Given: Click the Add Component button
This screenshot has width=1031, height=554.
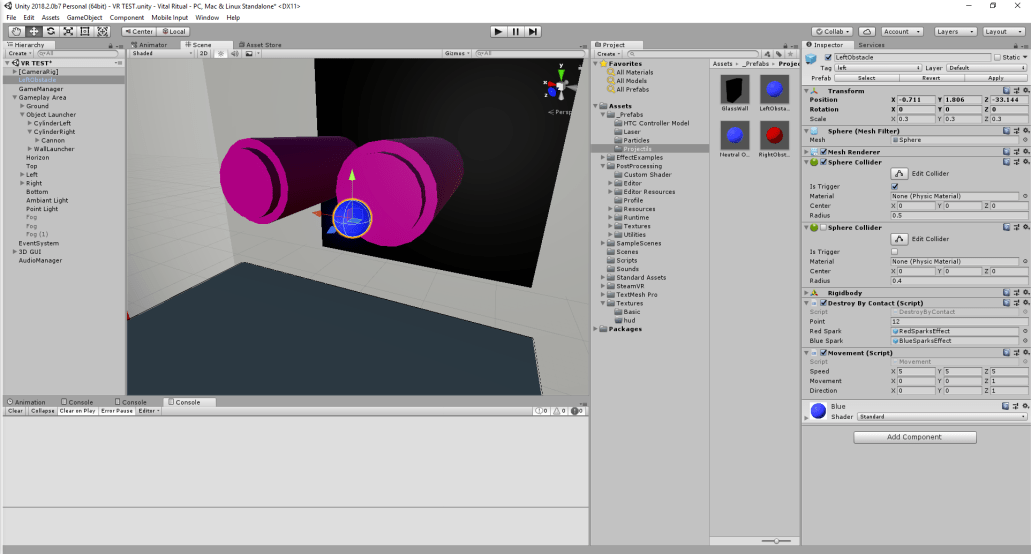Looking at the screenshot, I should coord(914,437).
